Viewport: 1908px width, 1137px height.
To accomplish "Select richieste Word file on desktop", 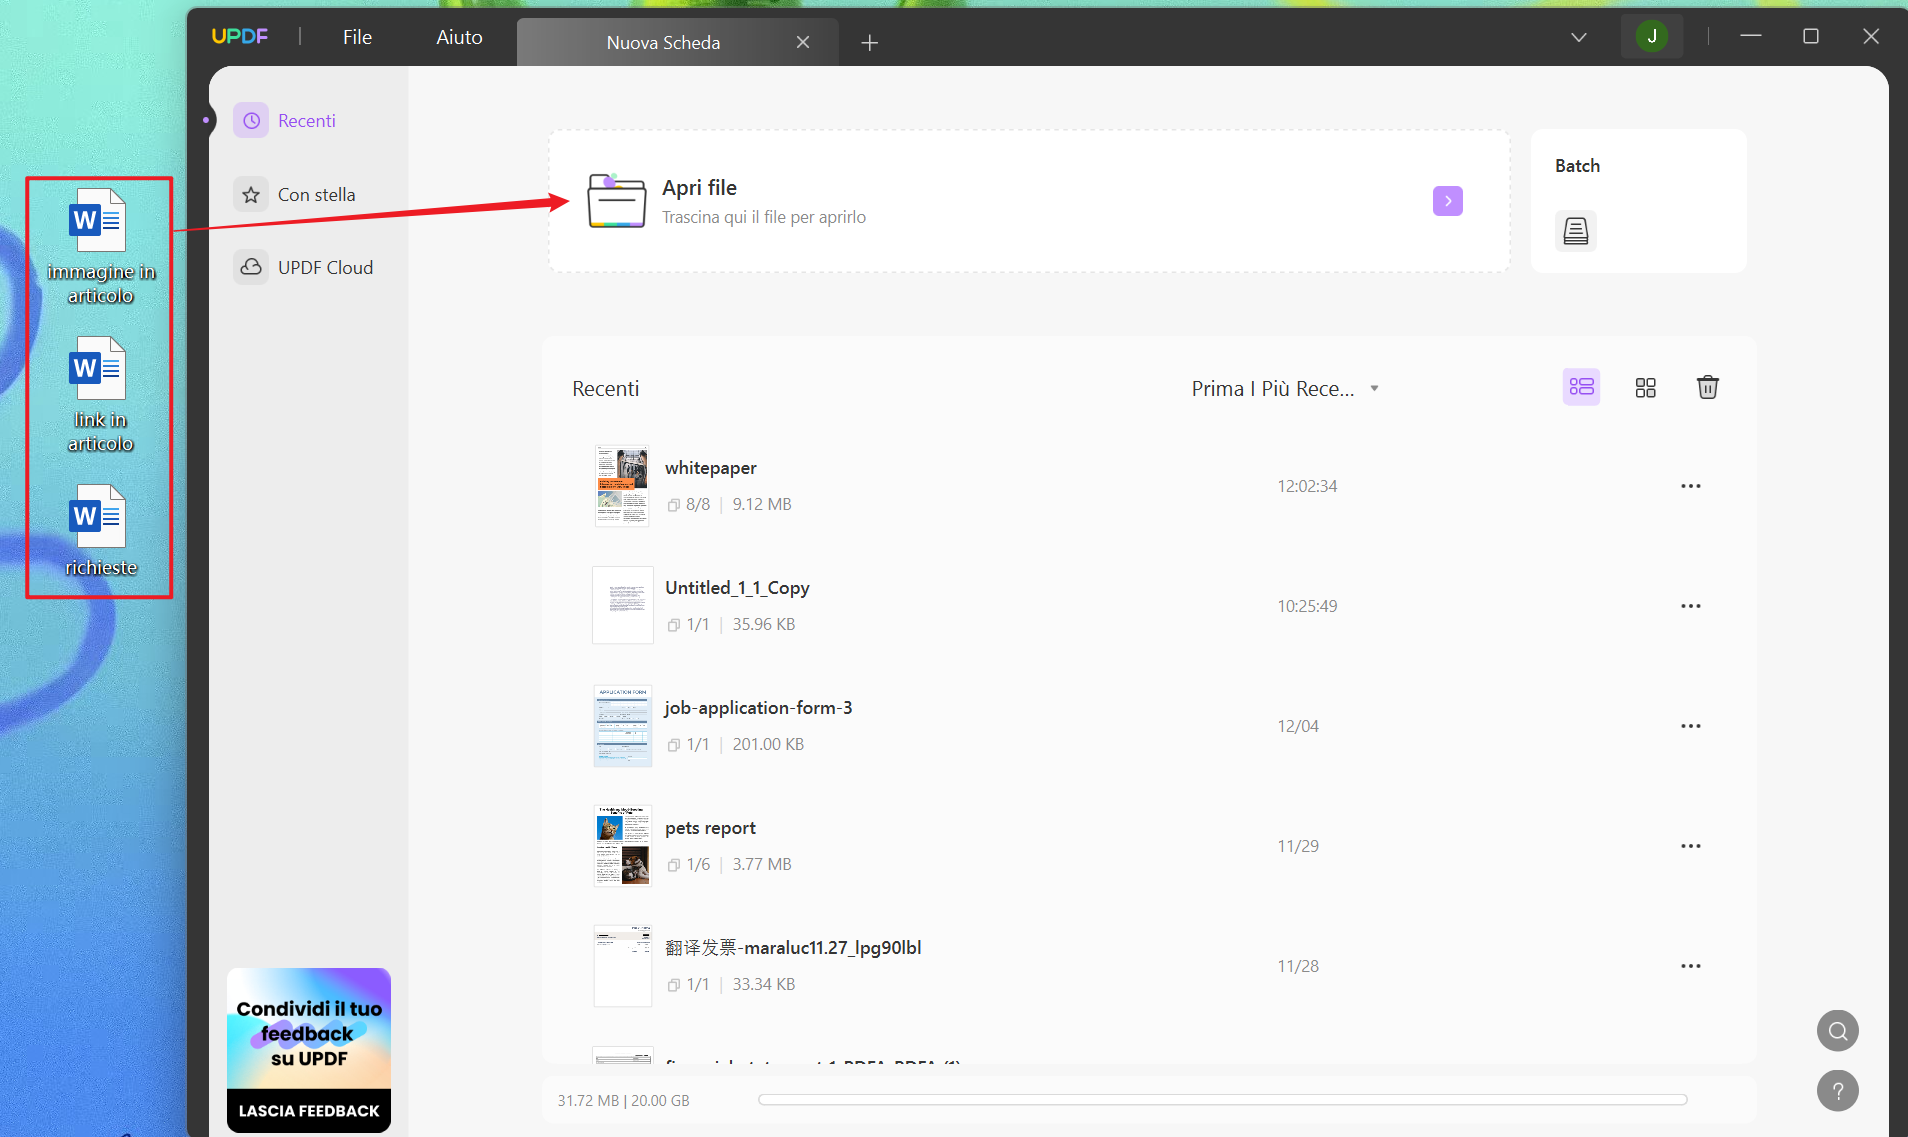I will pos(100,530).
